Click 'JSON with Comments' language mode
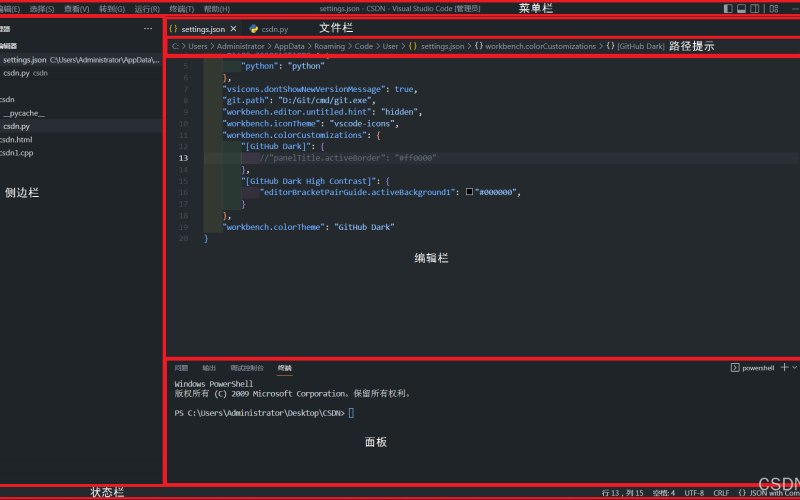 pos(773,493)
